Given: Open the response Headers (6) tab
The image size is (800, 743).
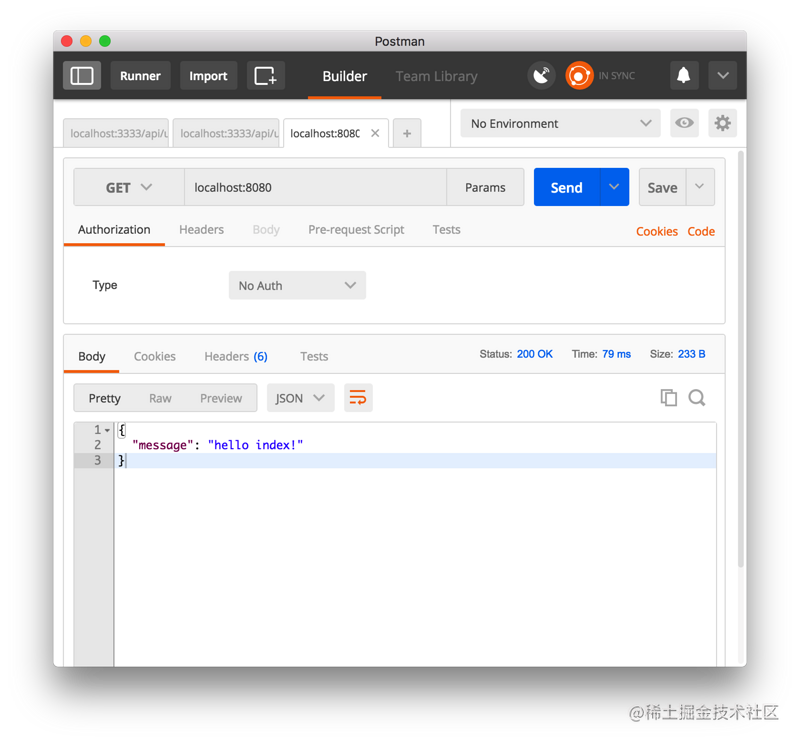Looking at the screenshot, I should [x=236, y=356].
